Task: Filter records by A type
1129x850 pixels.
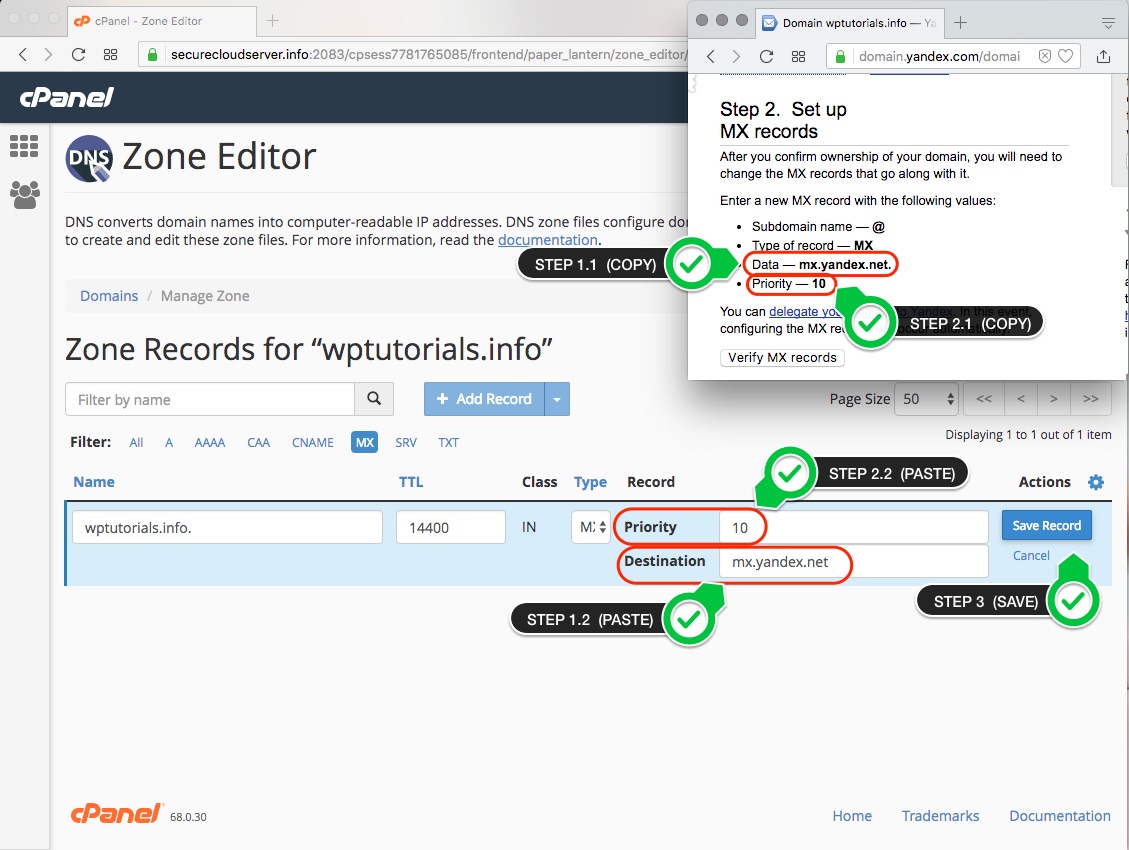Action: tap(169, 443)
